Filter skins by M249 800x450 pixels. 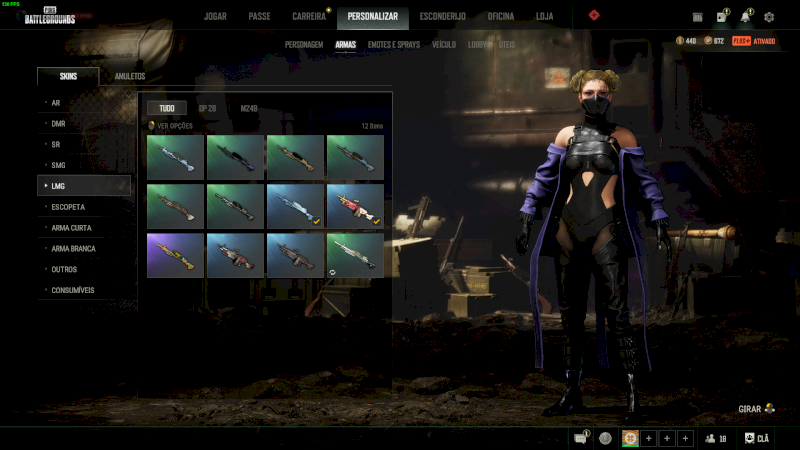tap(249, 108)
